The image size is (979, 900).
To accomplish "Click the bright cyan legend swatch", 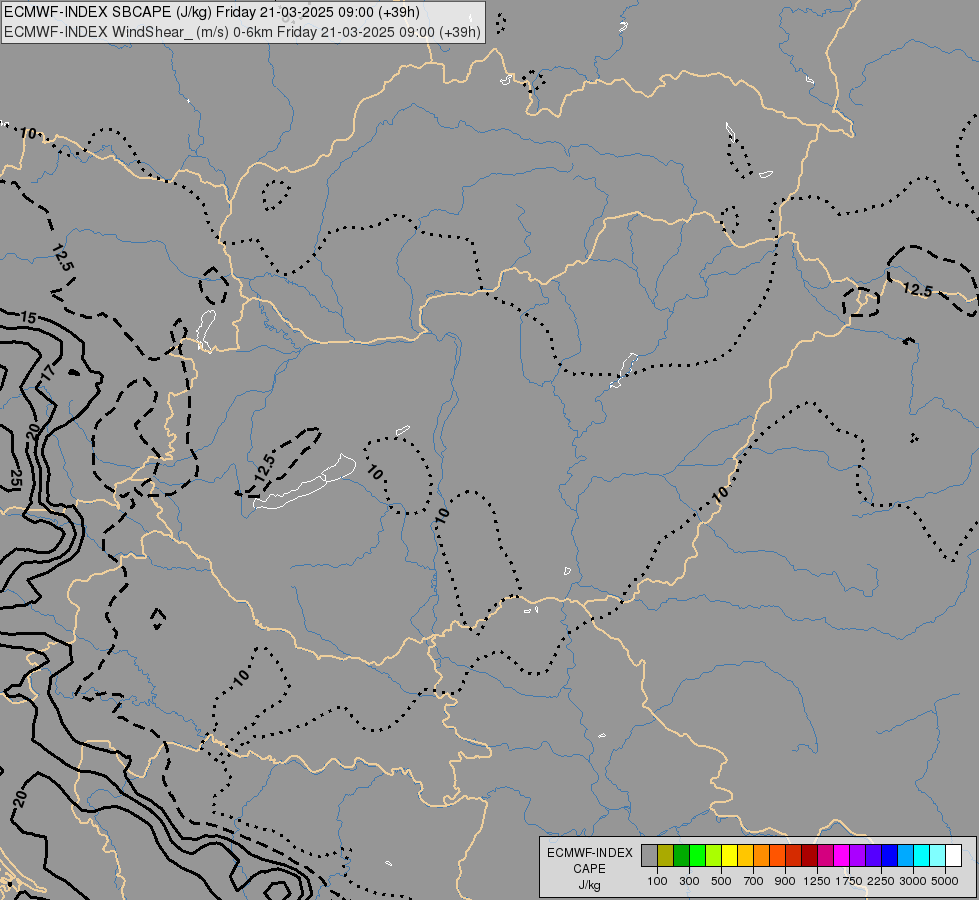I will pyautogui.click(x=921, y=855).
